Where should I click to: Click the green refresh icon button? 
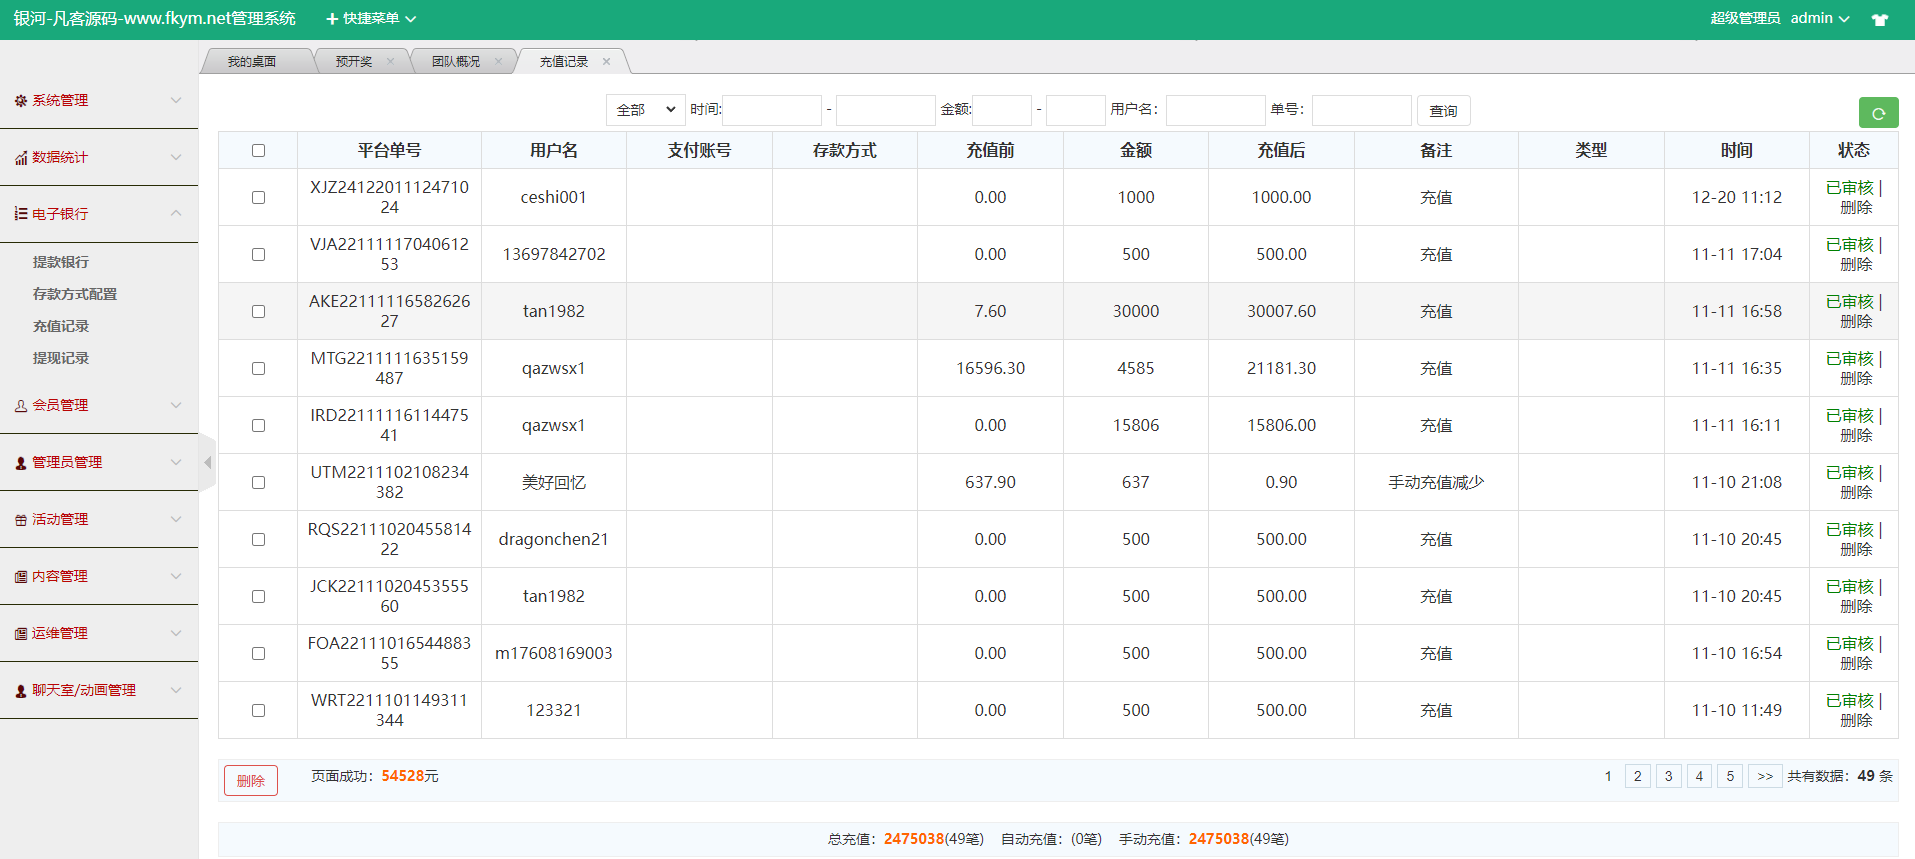[x=1877, y=113]
